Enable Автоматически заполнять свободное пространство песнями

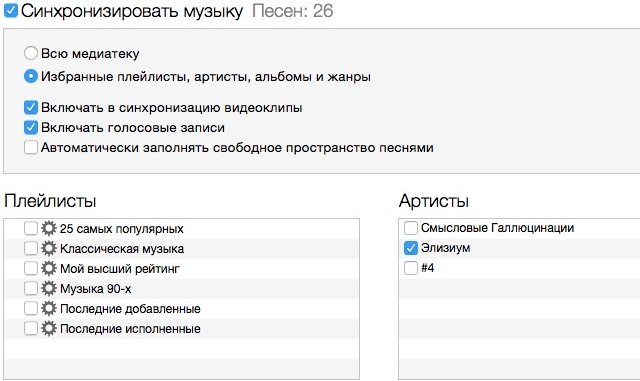click(x=31, y=147)
